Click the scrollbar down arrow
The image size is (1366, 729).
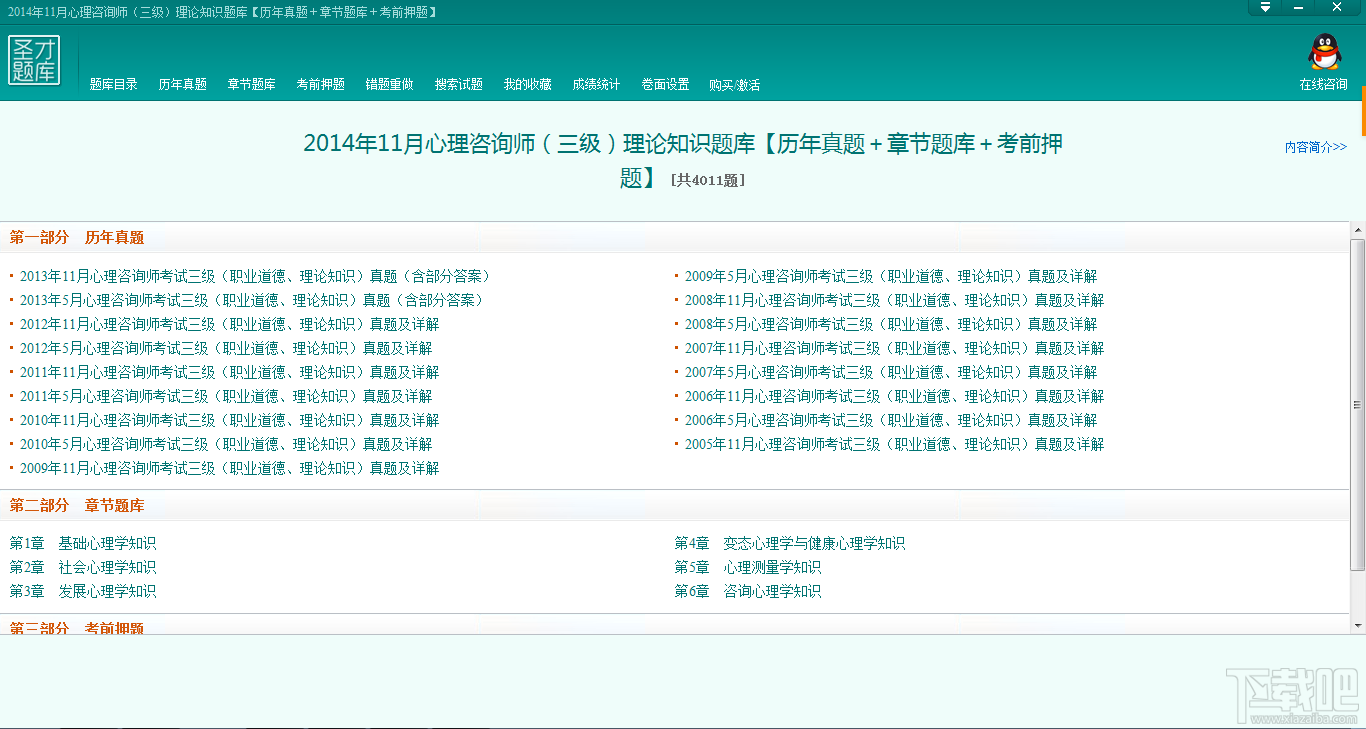click(x=1357, y=626)
